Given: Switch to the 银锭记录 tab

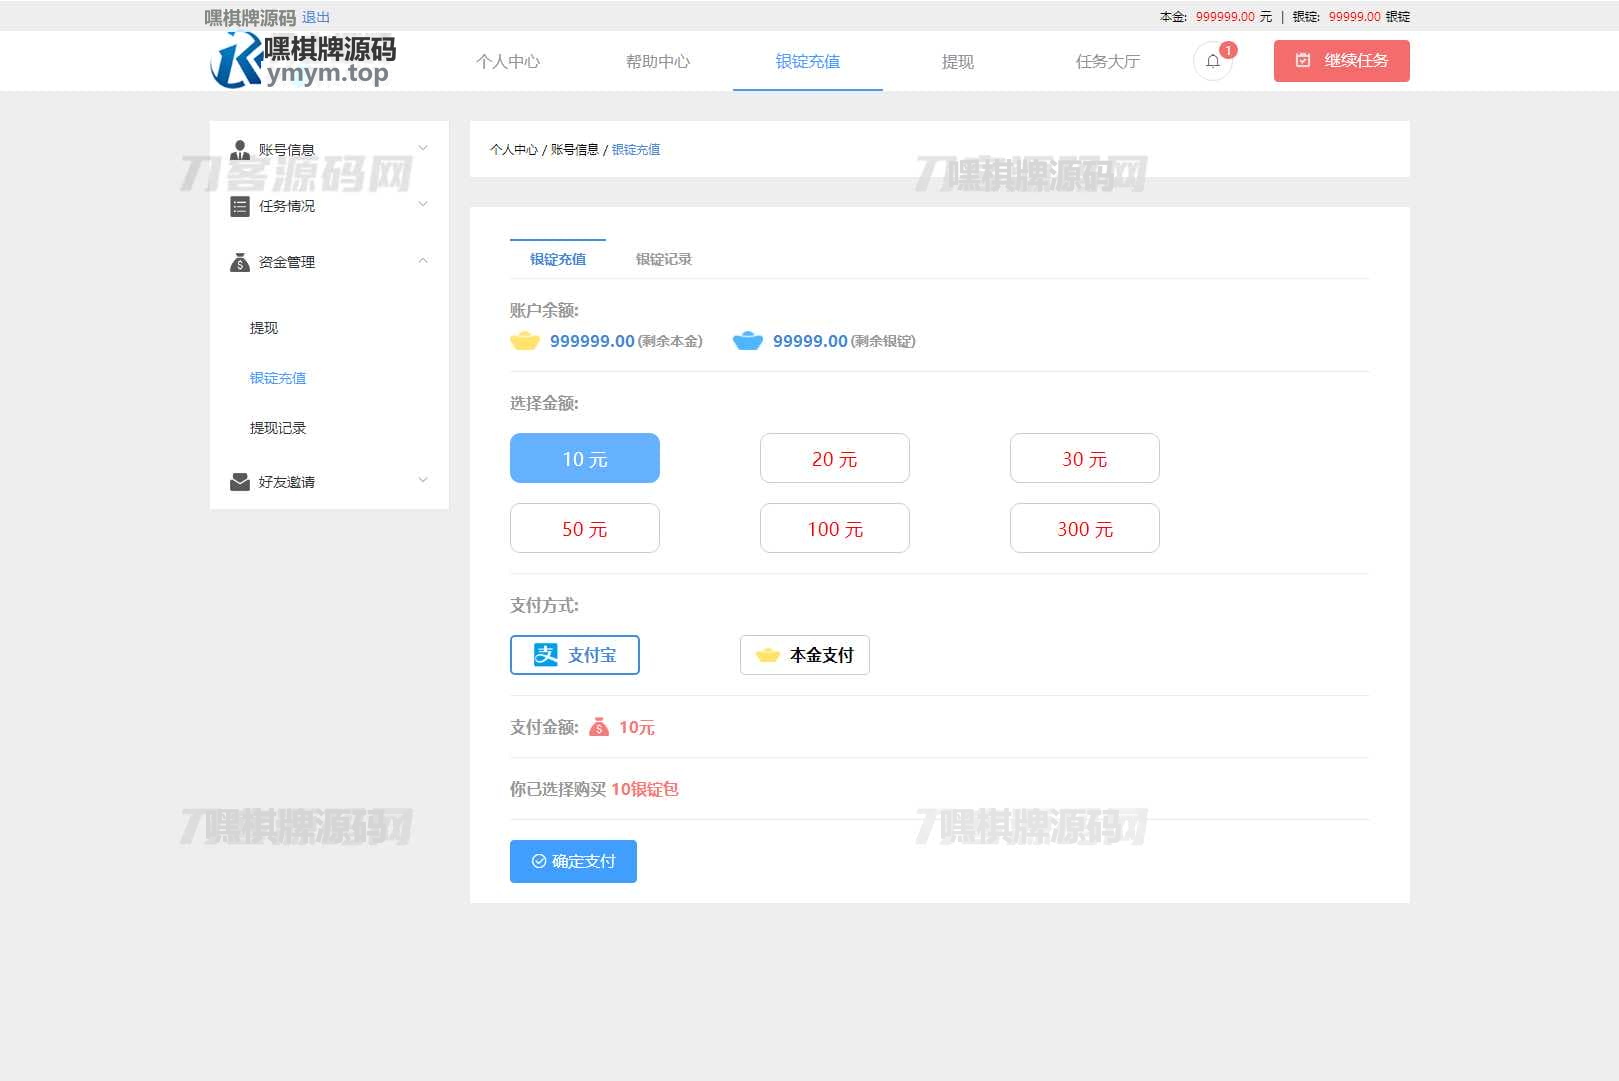Looking at the screenshot, I should click(x=664, y=259).
